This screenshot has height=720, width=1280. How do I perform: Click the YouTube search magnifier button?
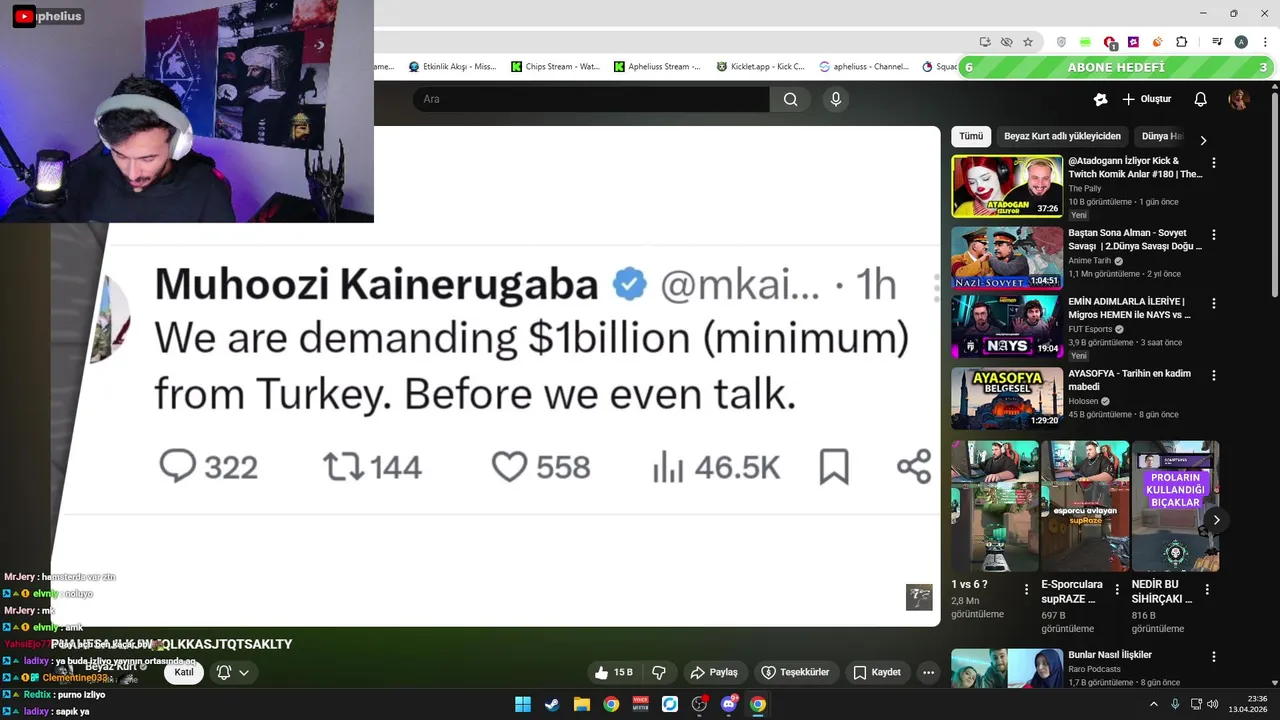click(790, 99)
